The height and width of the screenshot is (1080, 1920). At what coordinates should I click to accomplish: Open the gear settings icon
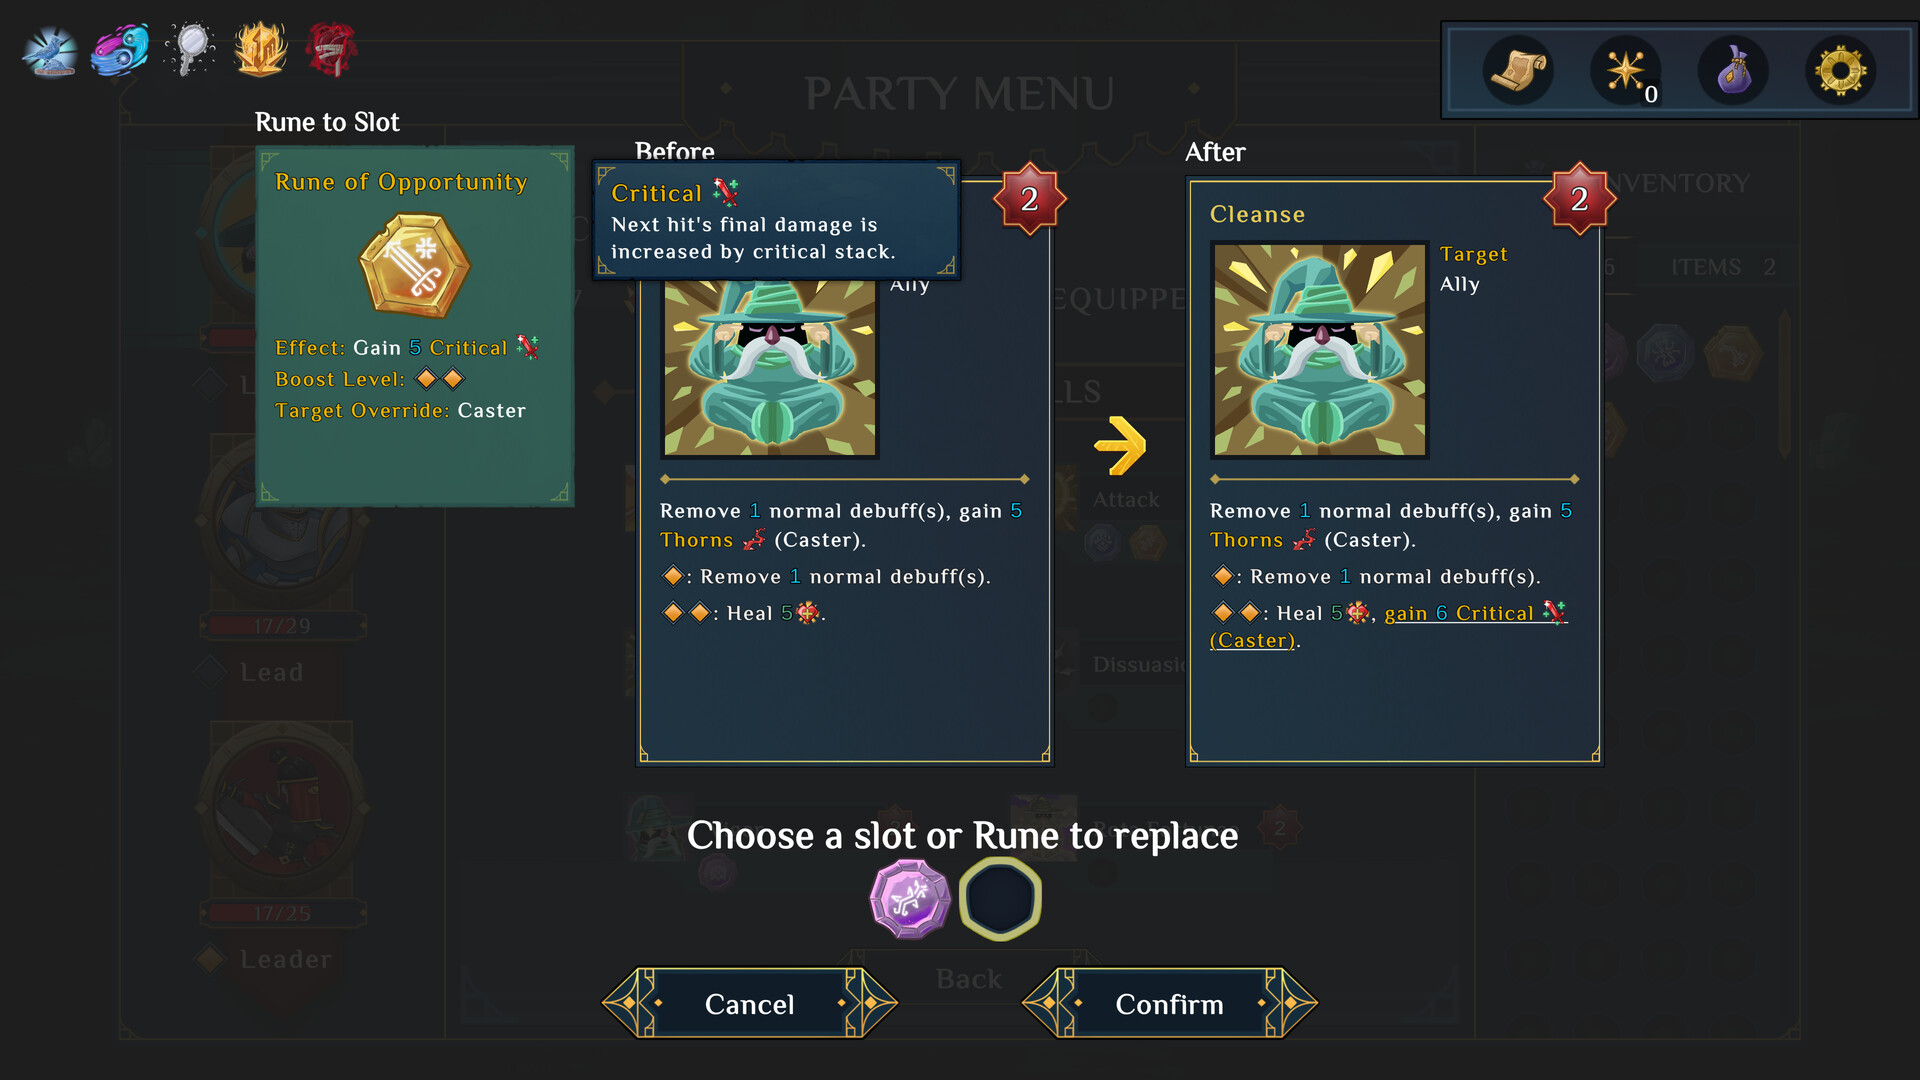point(1840,71)
